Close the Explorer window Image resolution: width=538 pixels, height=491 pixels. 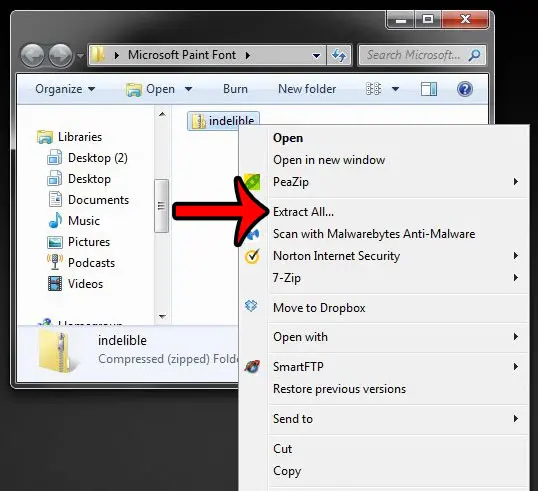pos(465,19)
